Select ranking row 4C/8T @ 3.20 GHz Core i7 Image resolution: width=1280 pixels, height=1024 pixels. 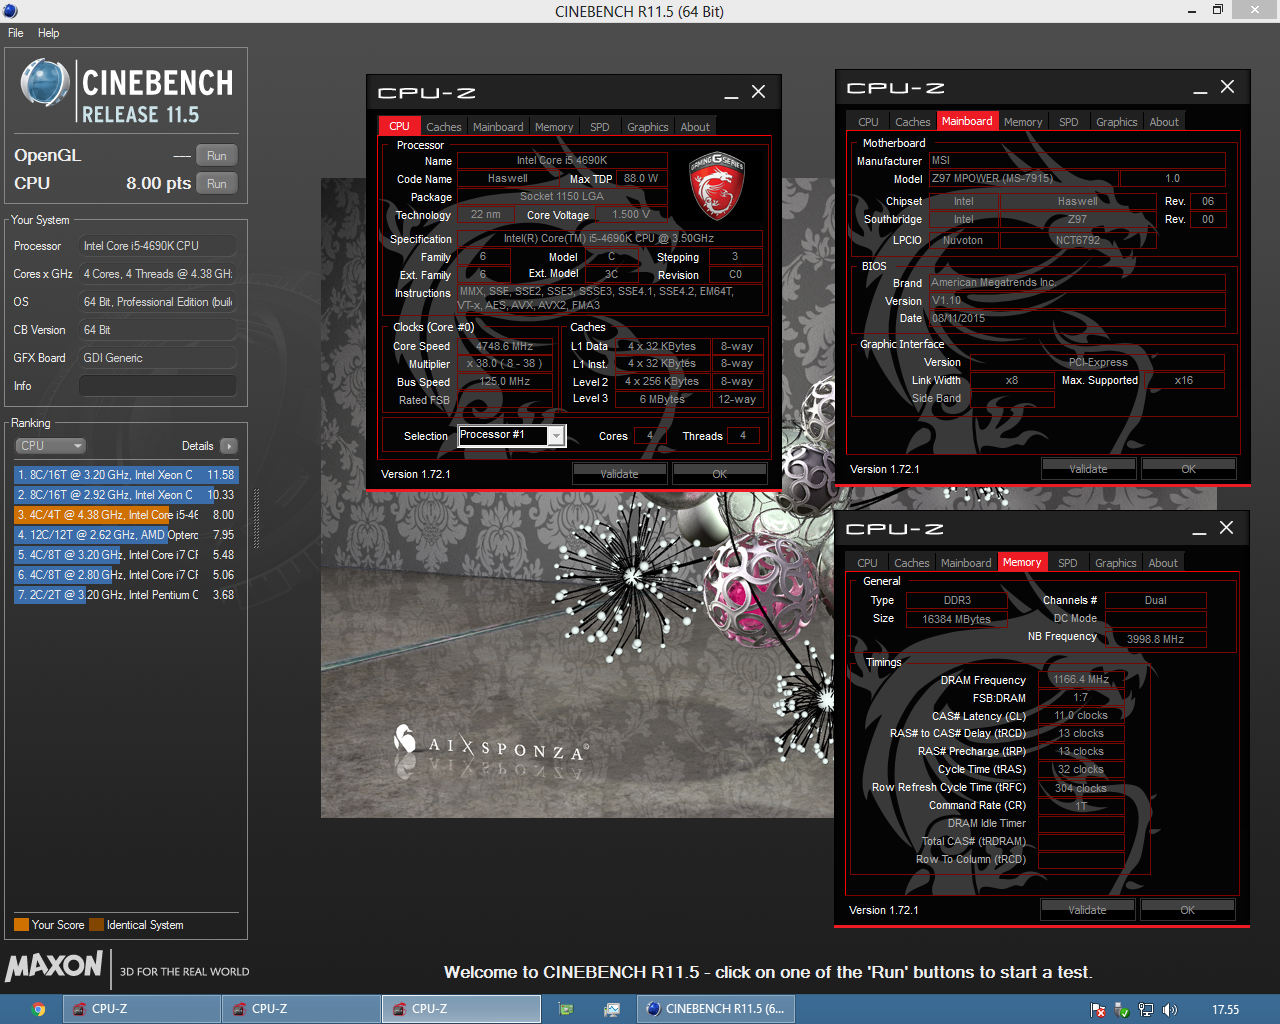(126, 555)
